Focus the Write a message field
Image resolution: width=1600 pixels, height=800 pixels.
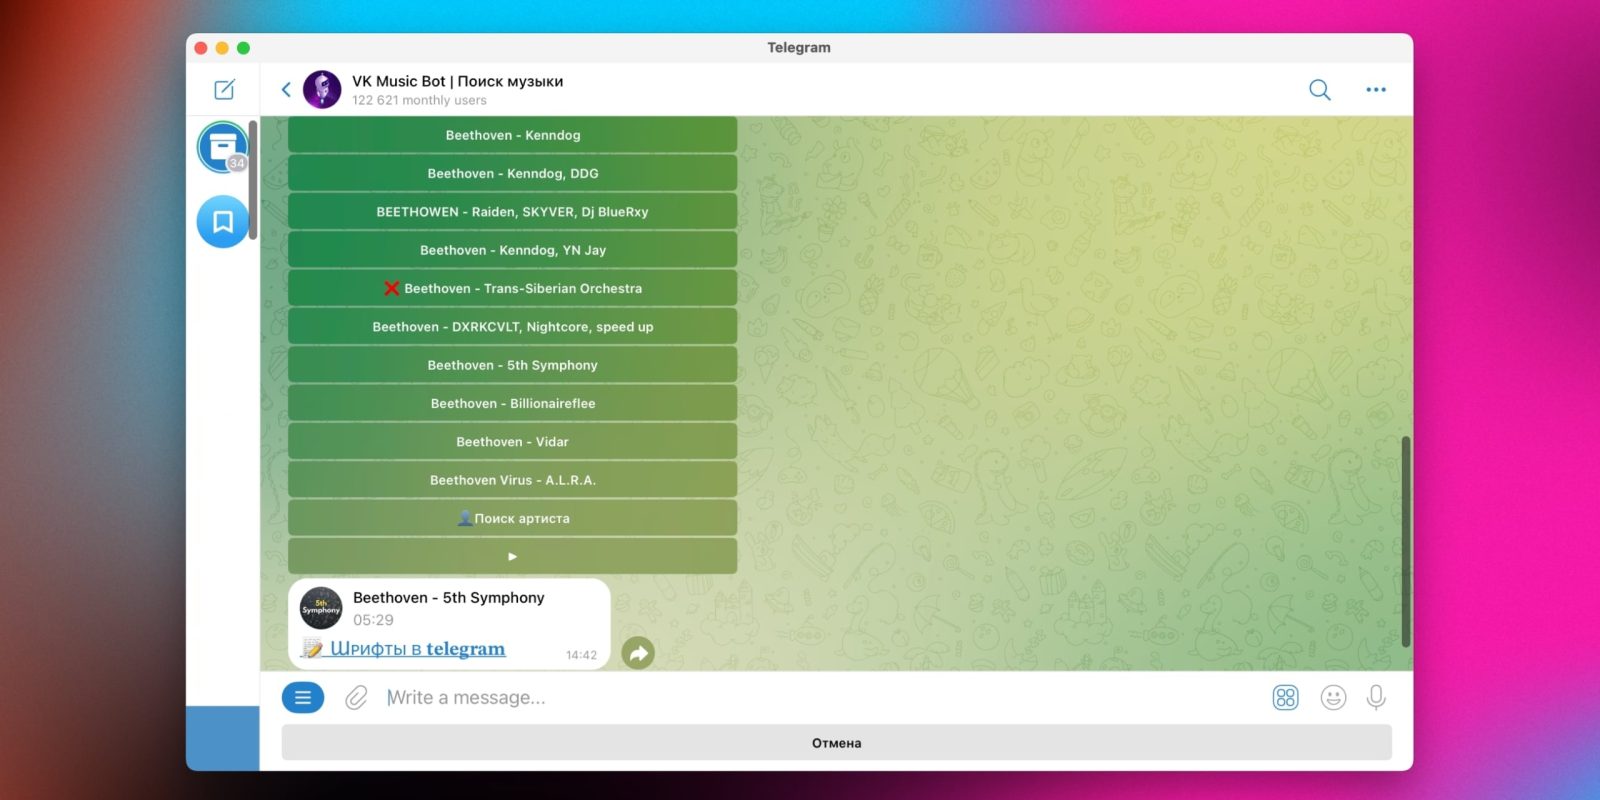coord(800,697)
